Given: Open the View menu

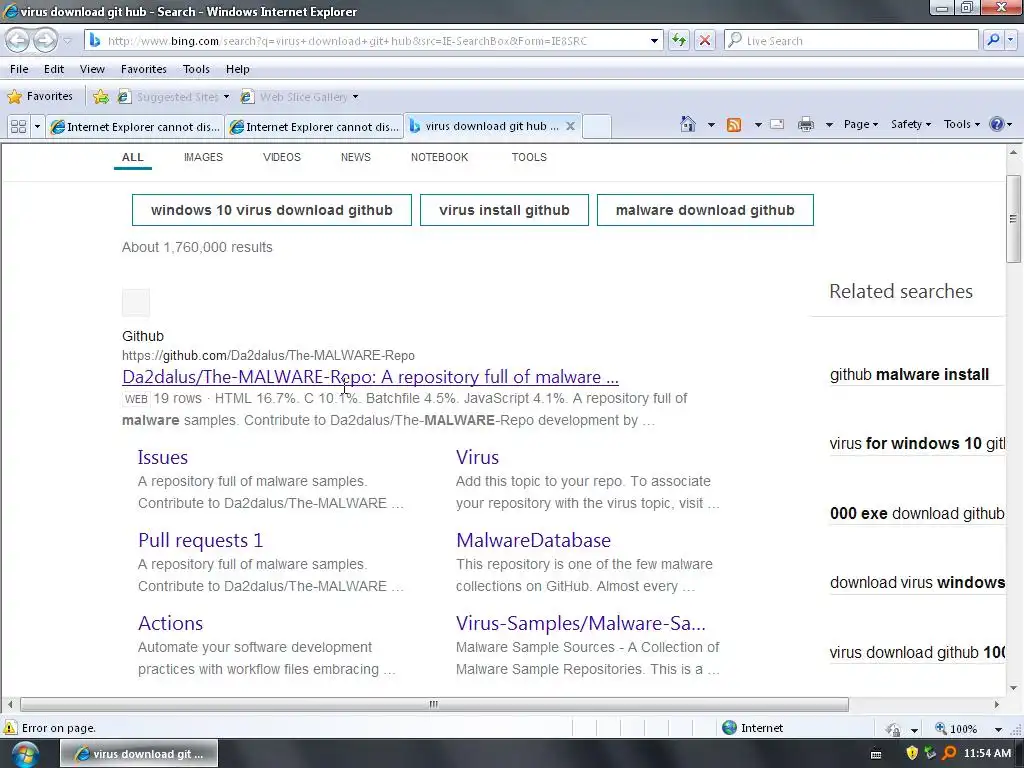Looking at the screenshot, I should click(x=92, y=69).
